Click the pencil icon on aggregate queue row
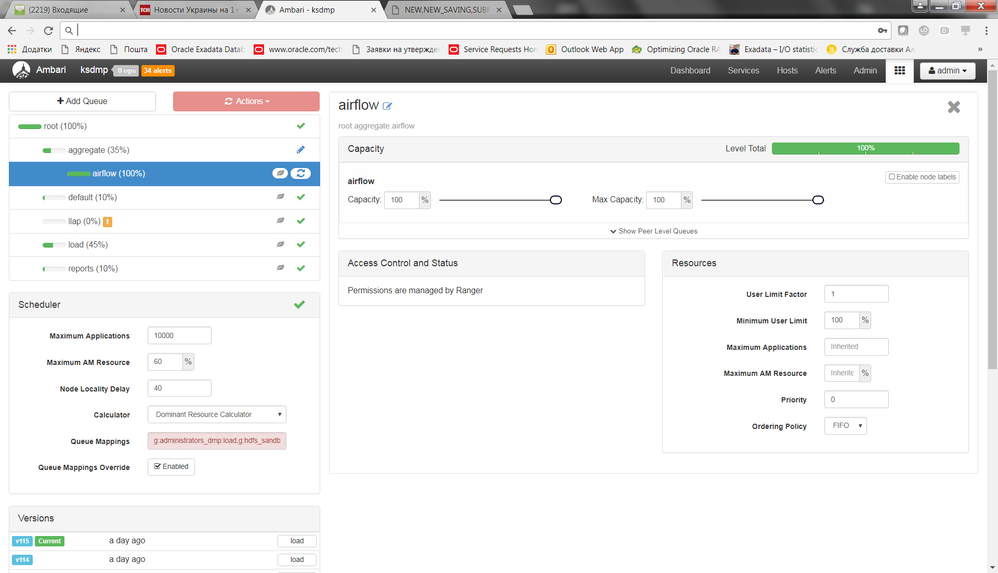 click(300, 150)
